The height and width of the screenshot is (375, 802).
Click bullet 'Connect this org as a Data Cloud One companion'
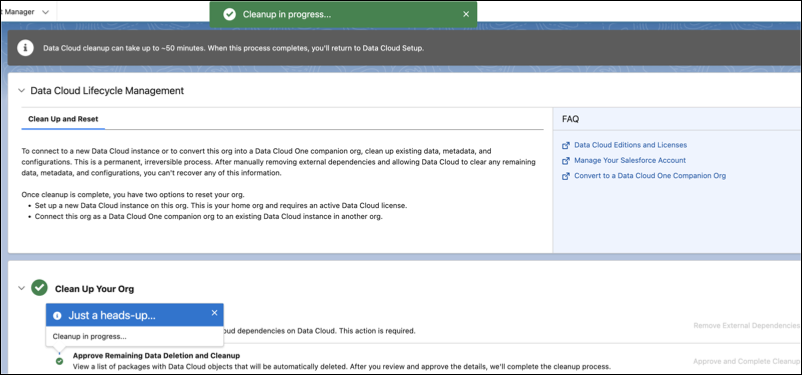pos(209,216)
